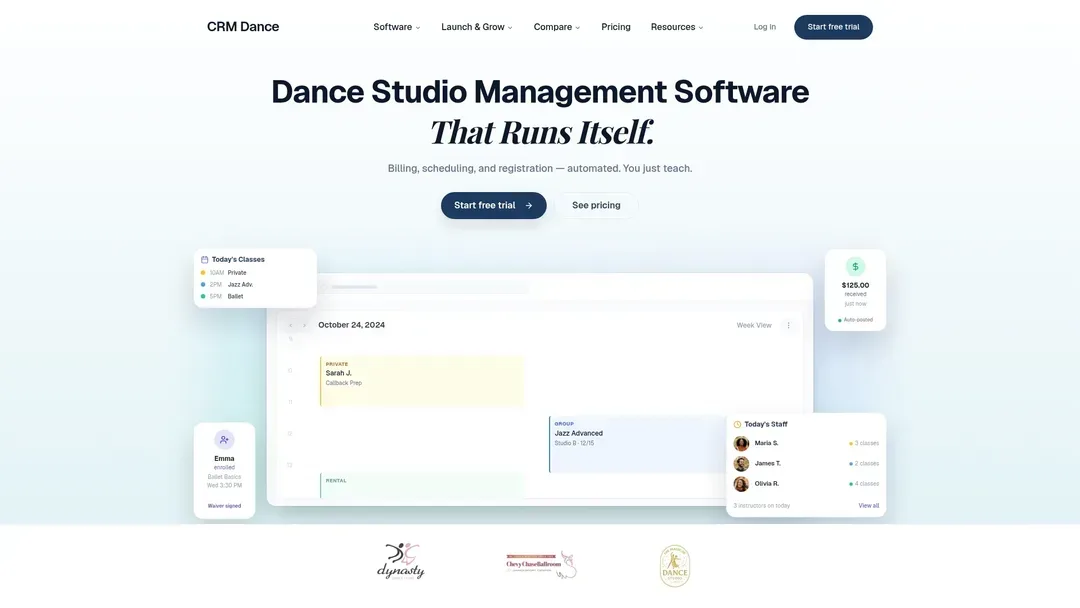
Task: Go to previous date with left chevron
Action: point(291,325)
